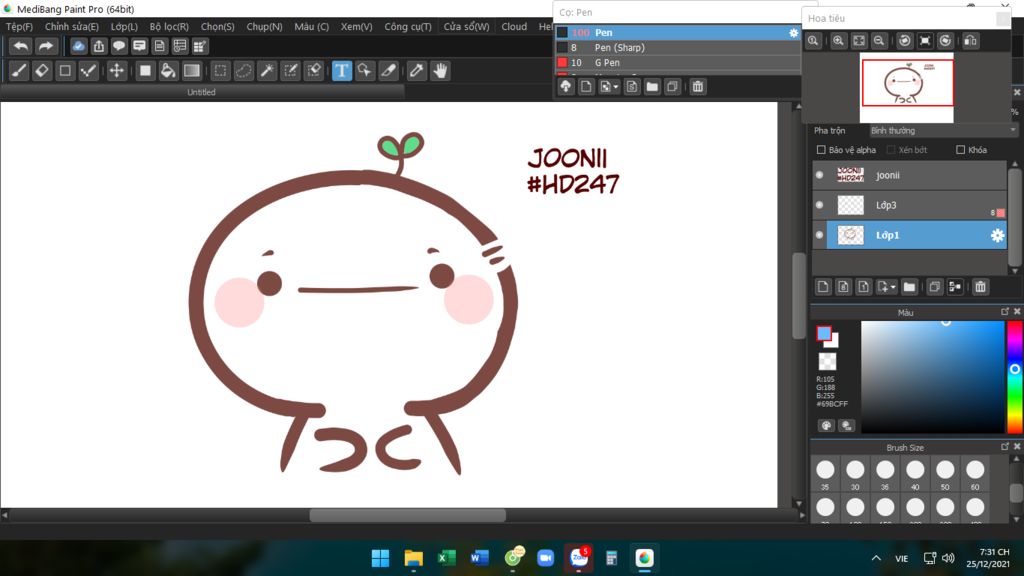Click the export share icon
This screenshot has width=1024, height=576.
click(x=99, y=46)
